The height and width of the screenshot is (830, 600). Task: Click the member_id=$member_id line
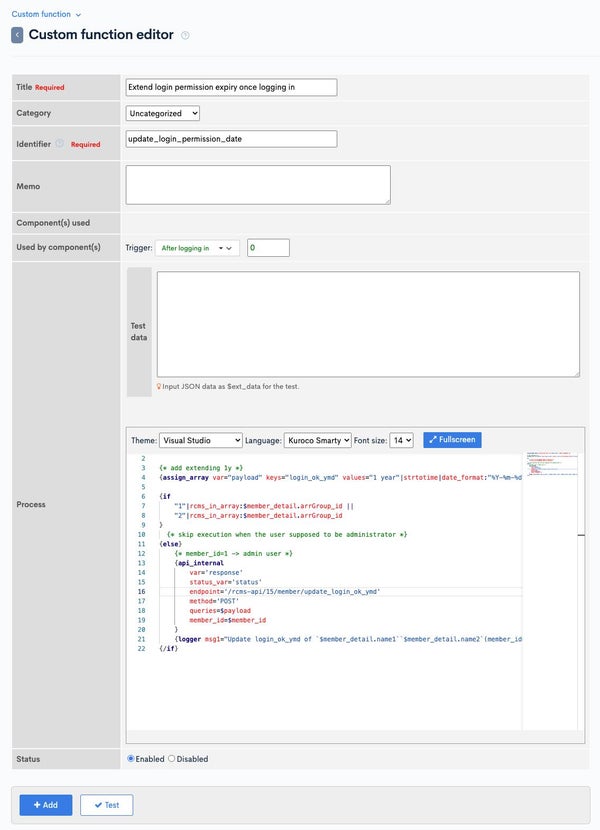pyautogui.click(x=228, y=620)
